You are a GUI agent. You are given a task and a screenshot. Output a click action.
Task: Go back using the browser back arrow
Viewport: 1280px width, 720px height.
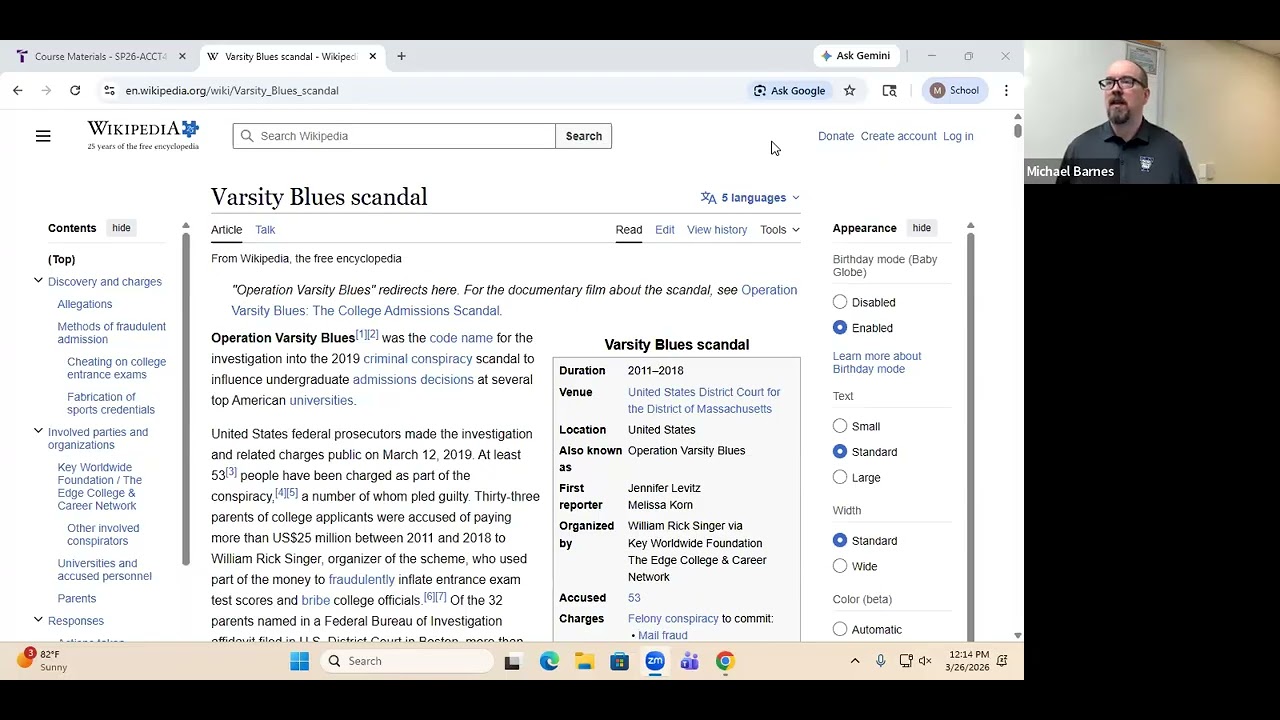click(x=17, y=90)
